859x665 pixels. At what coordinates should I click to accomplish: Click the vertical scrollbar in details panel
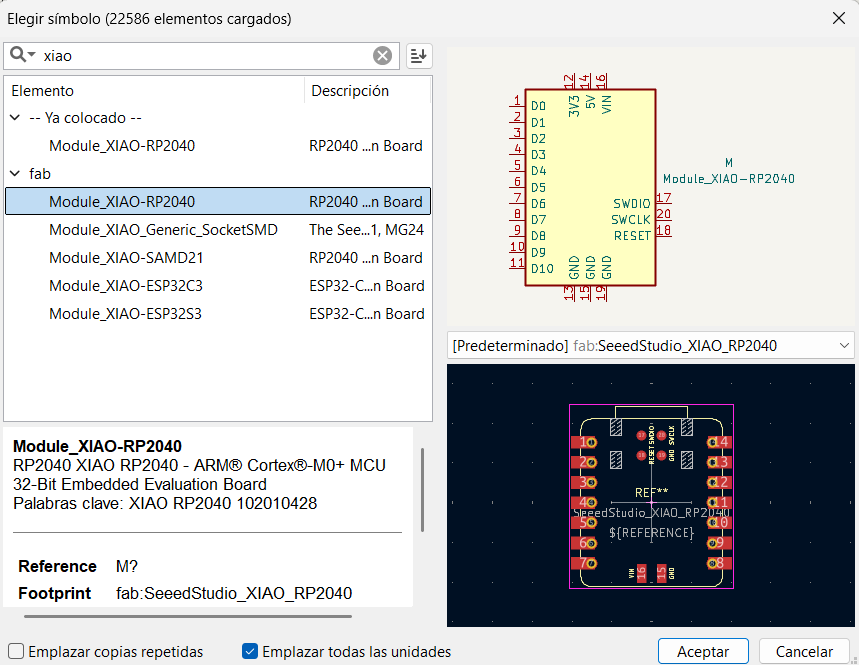[x=422, y=490]
